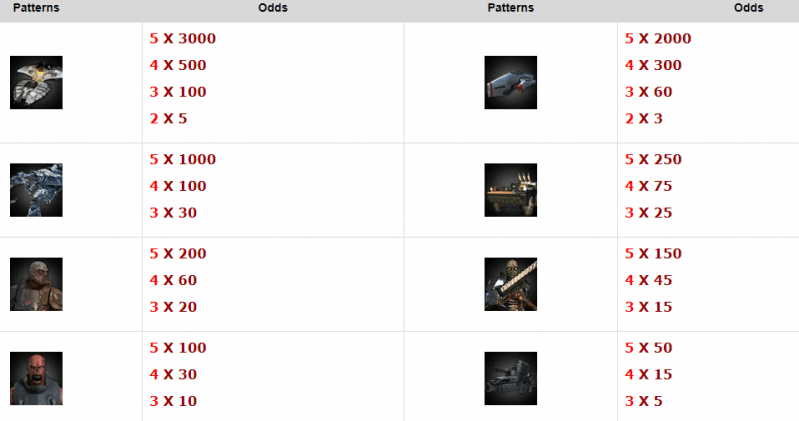Image resolution: width=799 pixels, height=421 pixels.
Task: Click the right Odds column header
Action: (749, 8)
